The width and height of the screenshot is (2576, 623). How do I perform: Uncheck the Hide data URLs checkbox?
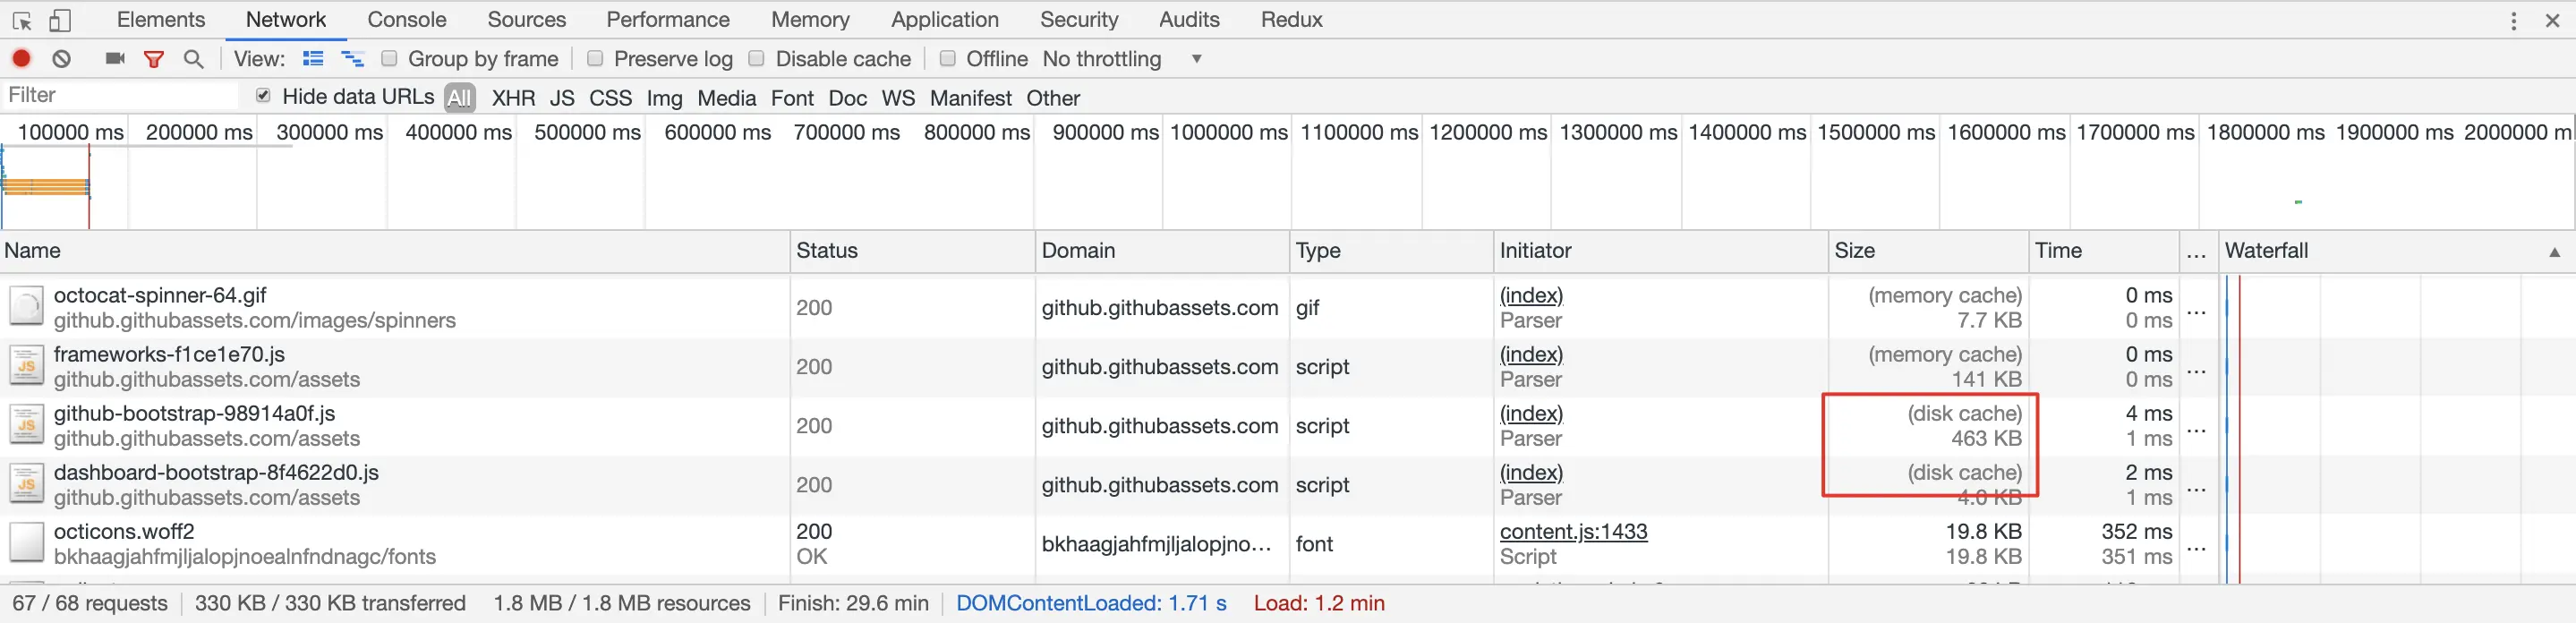(x=263, y=95)
